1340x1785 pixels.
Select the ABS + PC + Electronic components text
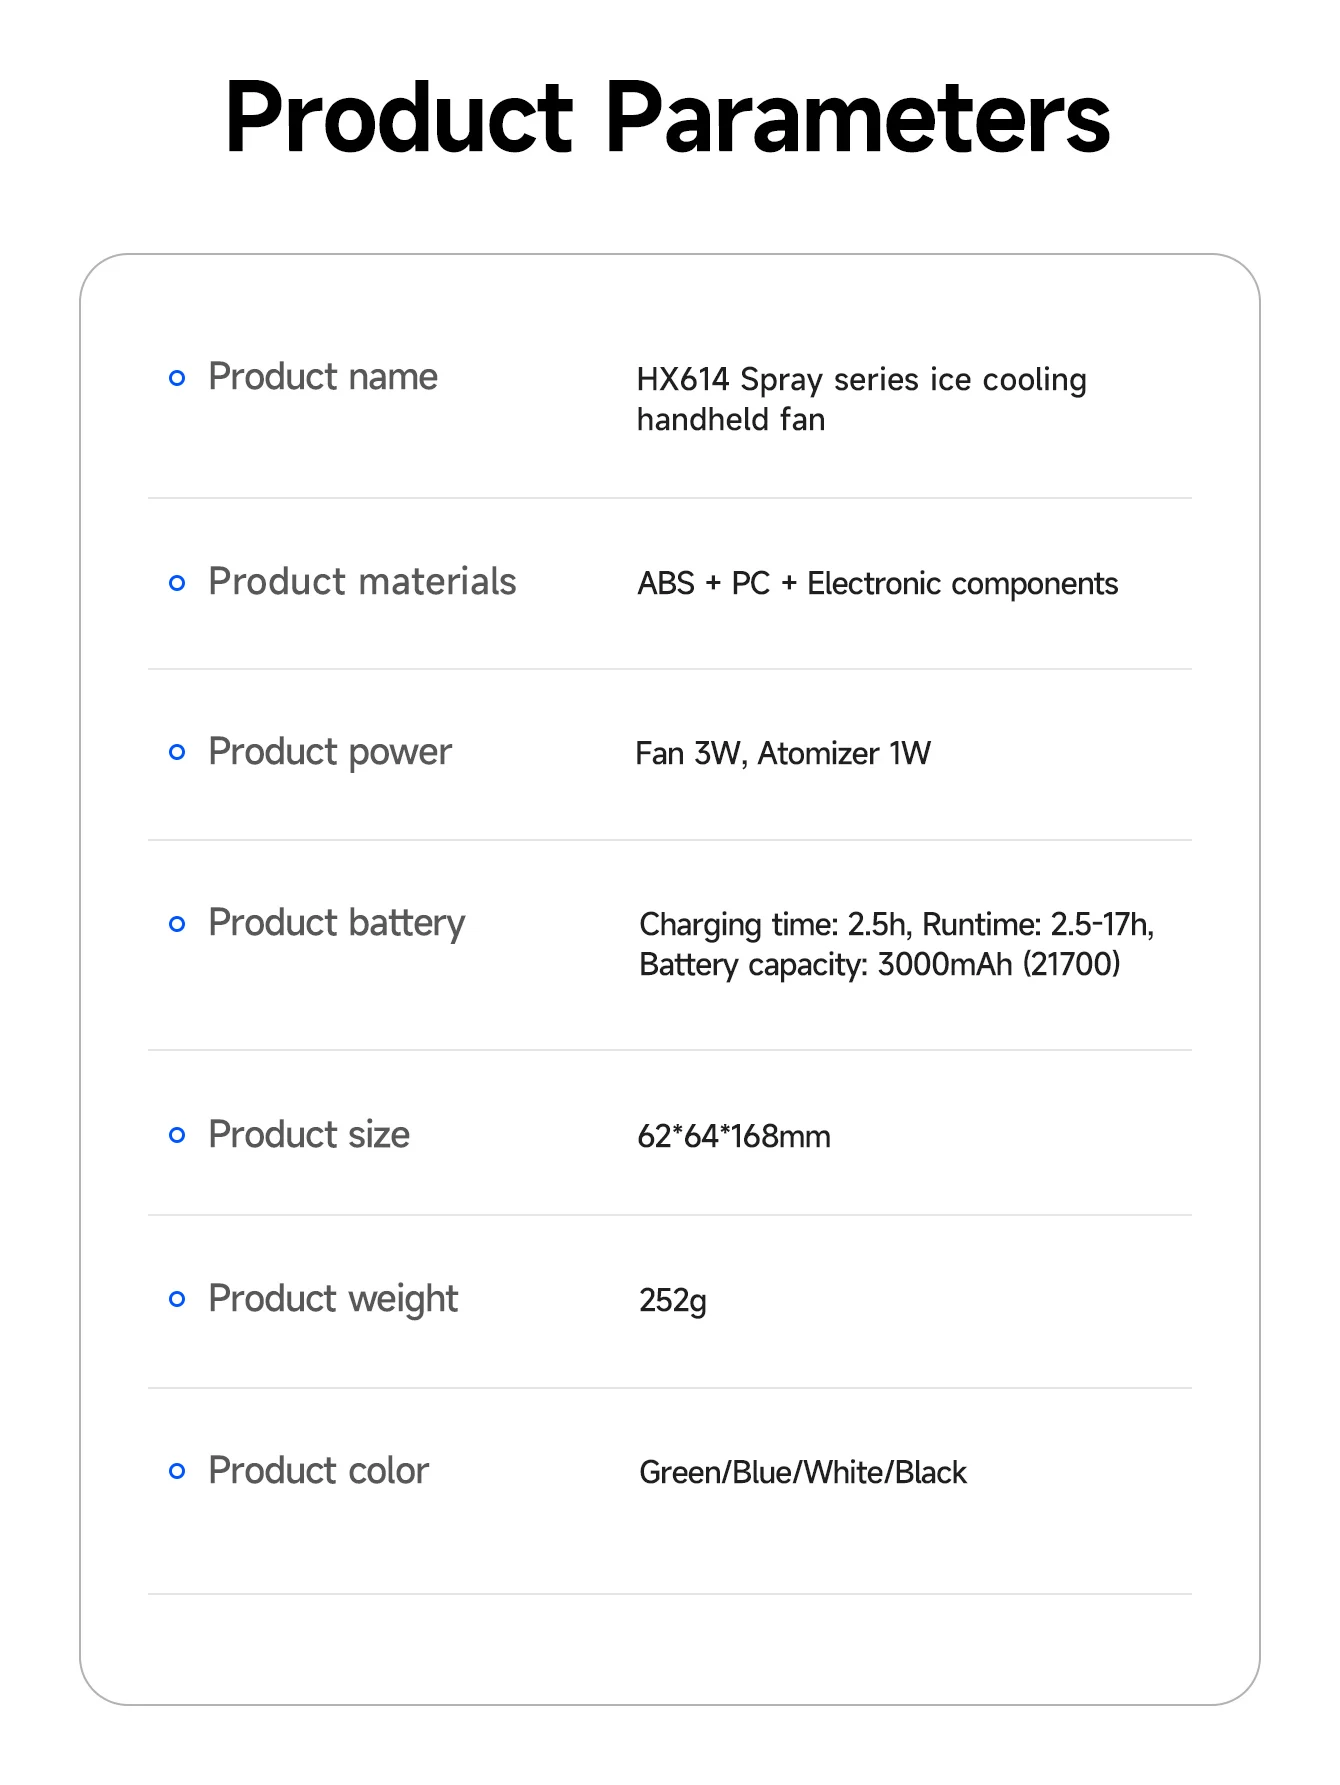pyautogui.click(x=878, y=583)
